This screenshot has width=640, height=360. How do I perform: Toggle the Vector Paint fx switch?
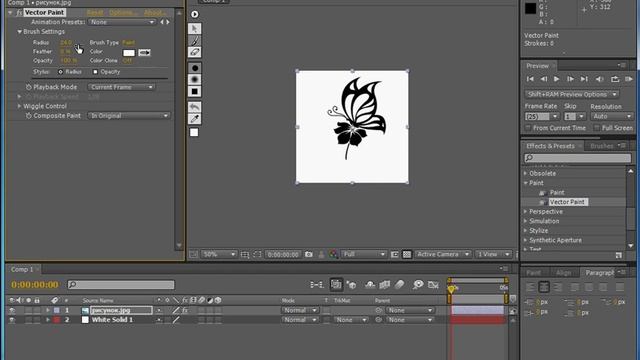point(19,13)
